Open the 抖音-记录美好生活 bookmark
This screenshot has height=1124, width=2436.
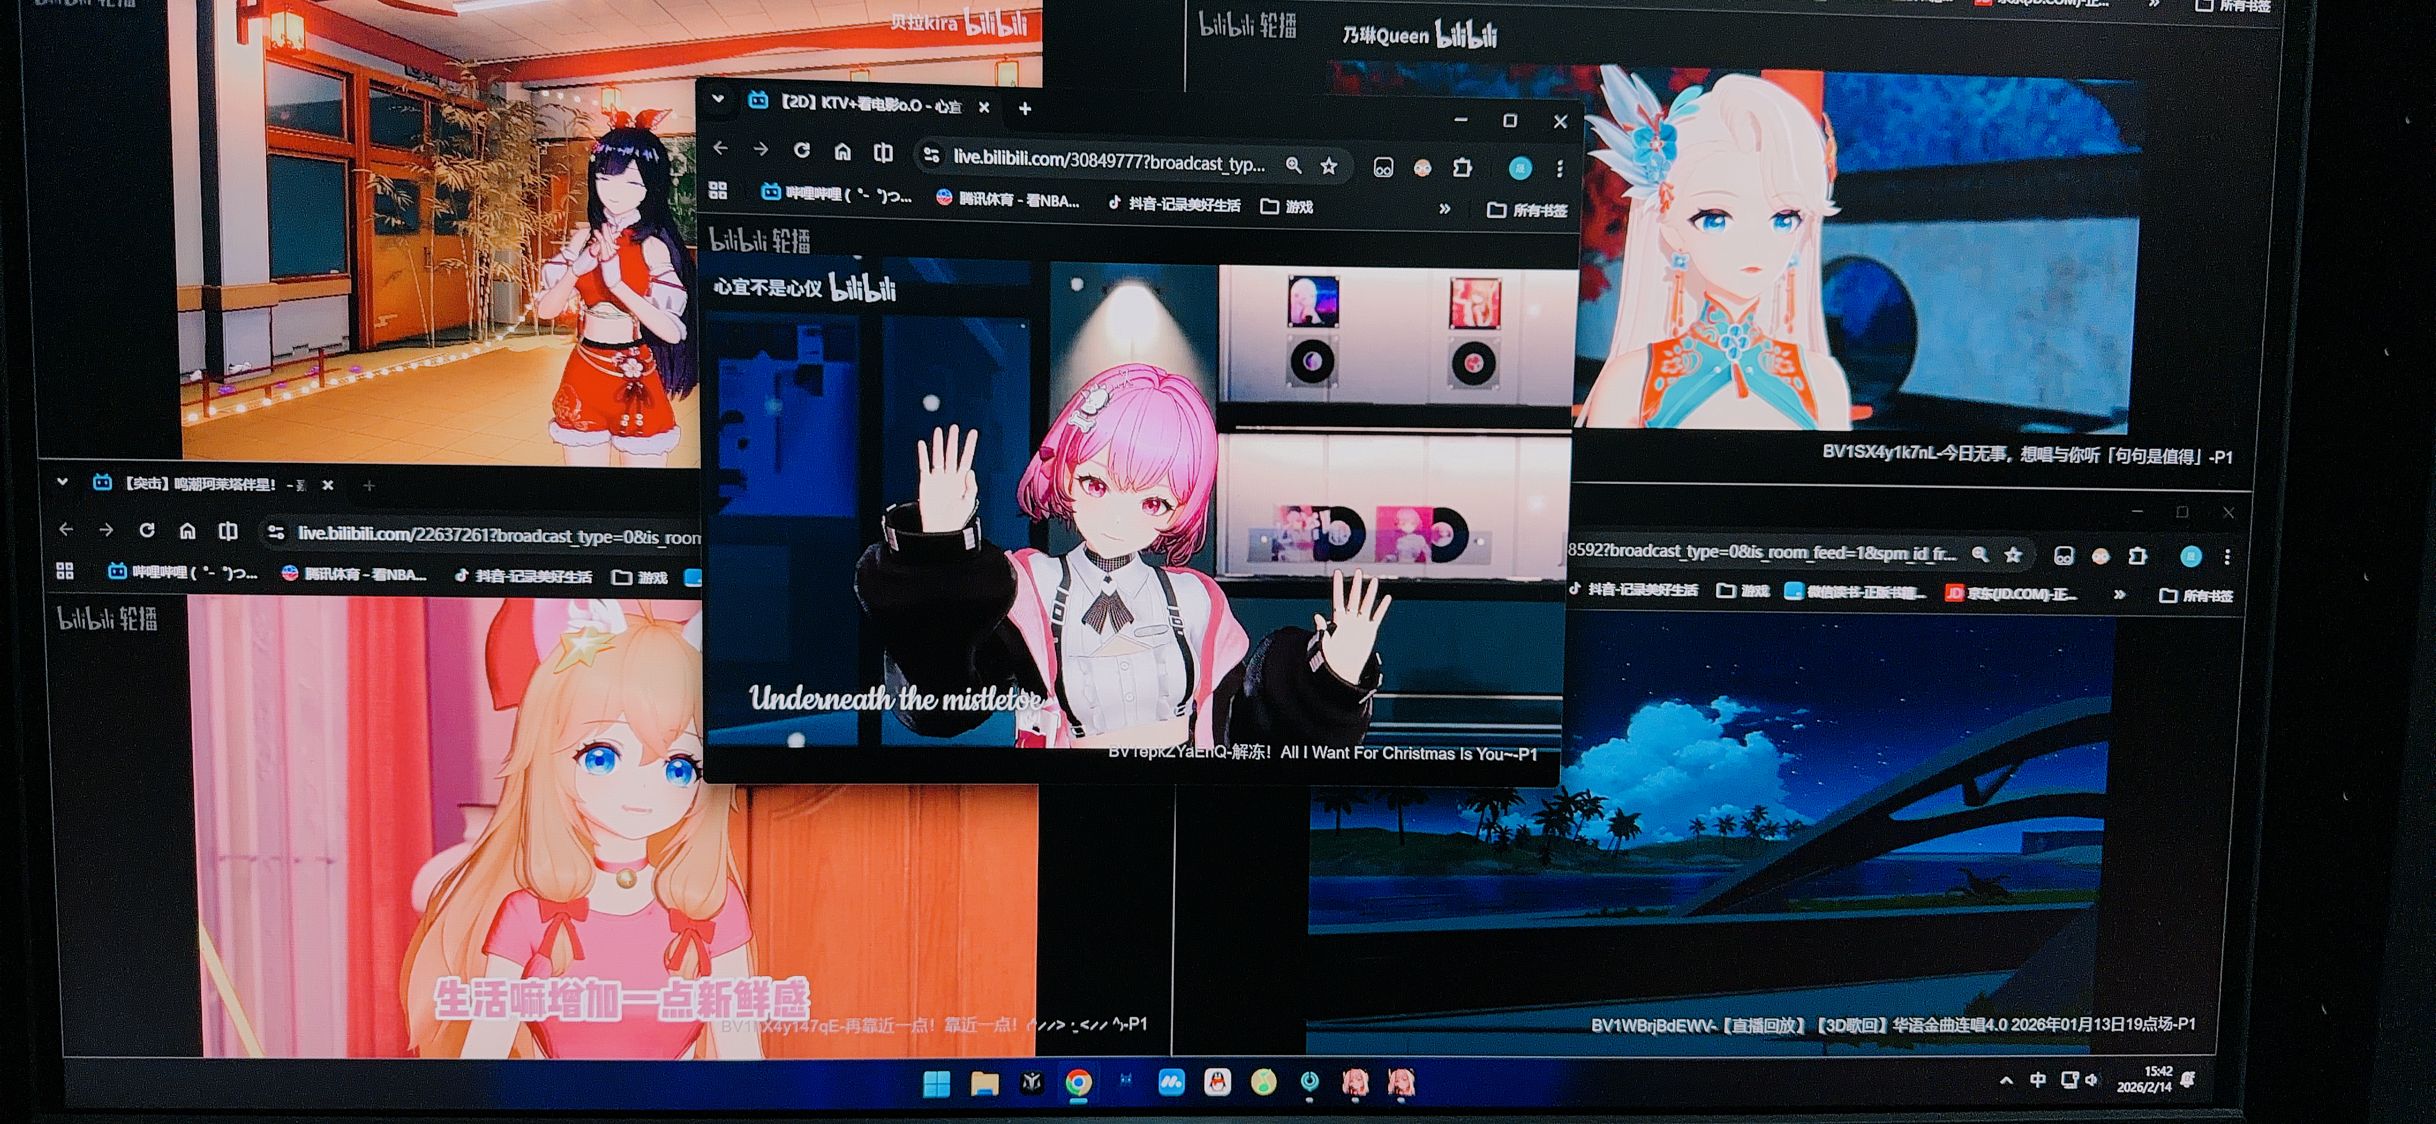click(1174, 205)
